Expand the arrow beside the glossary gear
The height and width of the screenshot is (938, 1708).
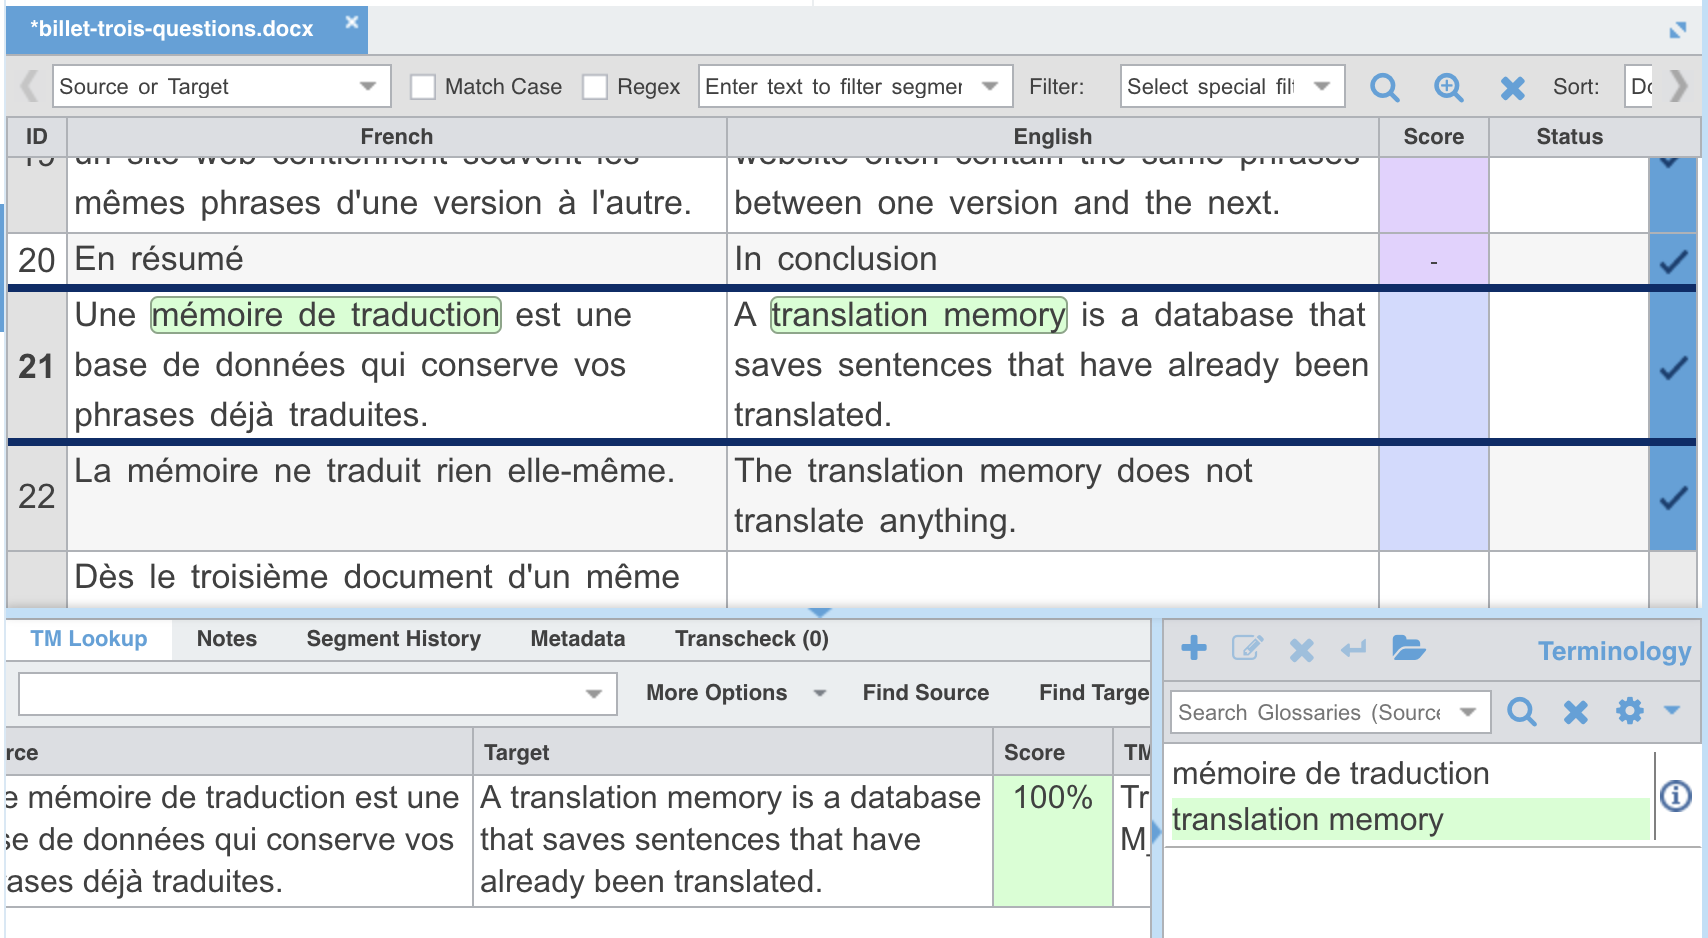[1671, 710]
